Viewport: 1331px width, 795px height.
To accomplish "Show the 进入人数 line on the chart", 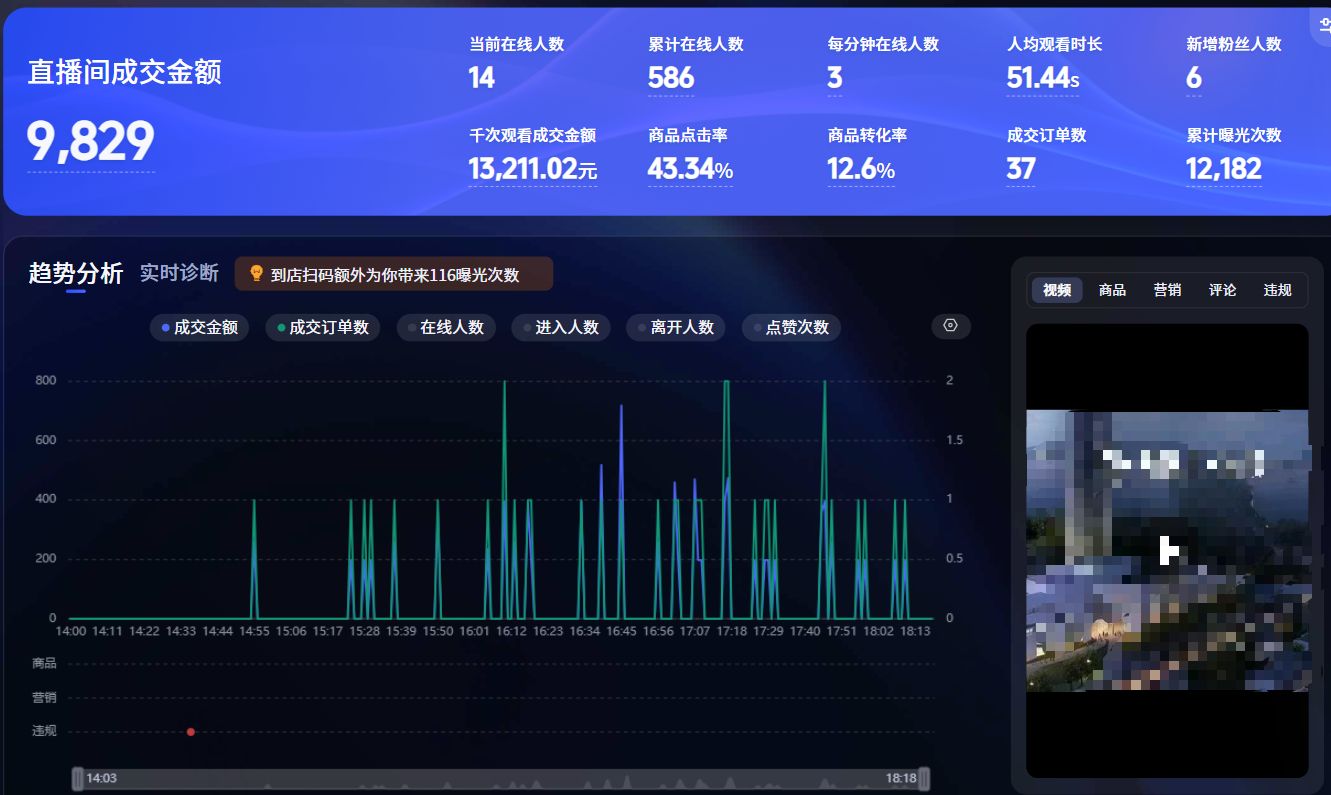I will point(560,327).
